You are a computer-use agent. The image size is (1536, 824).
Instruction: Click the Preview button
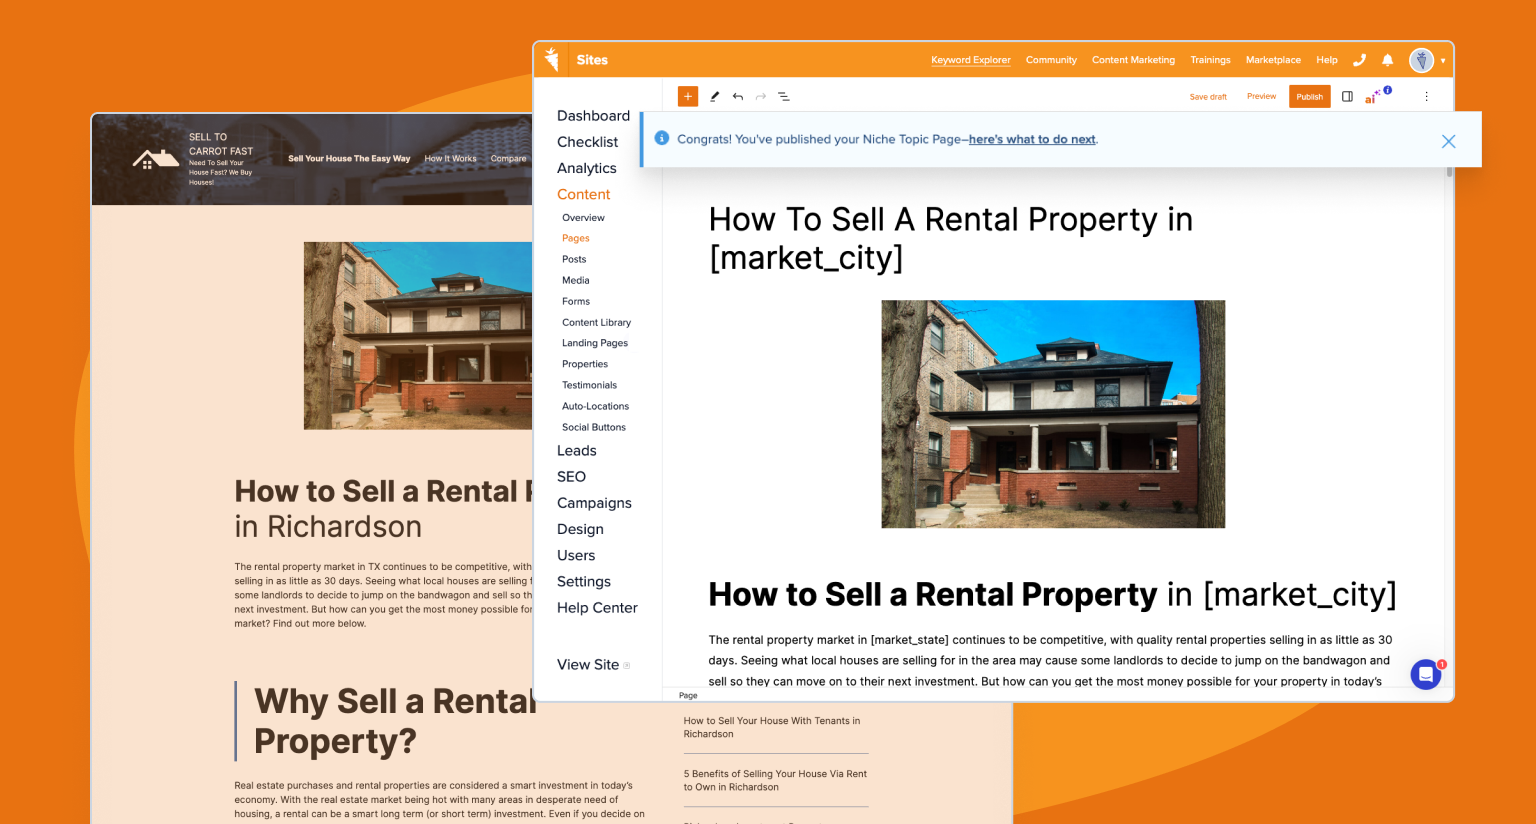click(x=1261, y=97)
